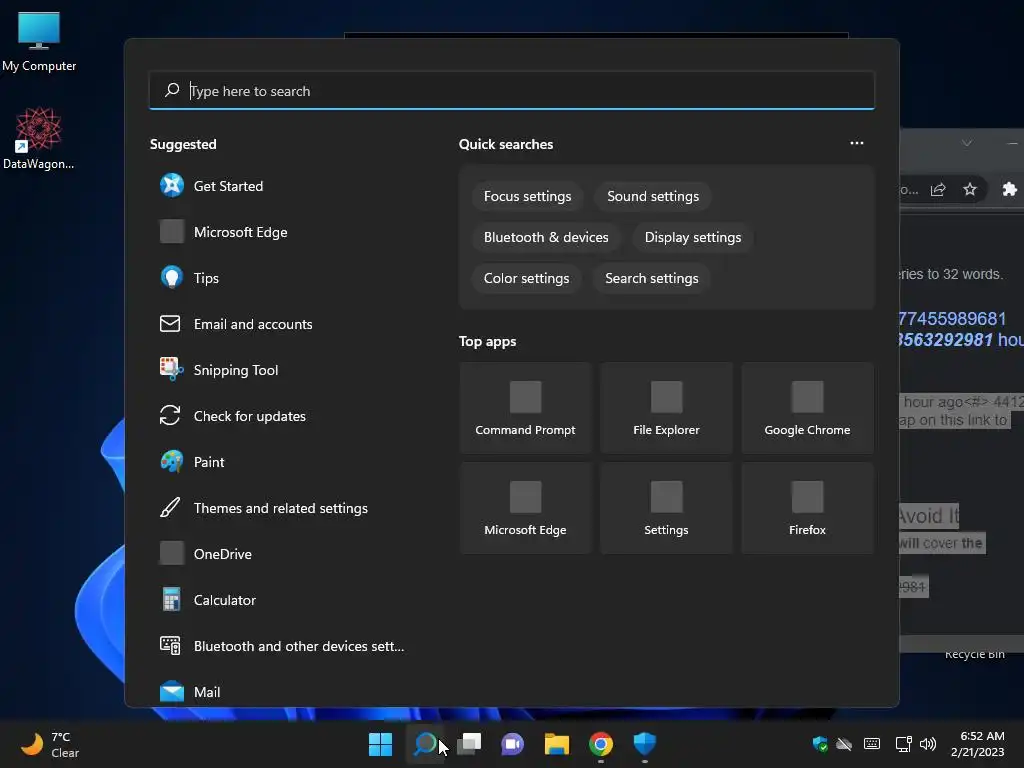This screenshot has width=1024, height=768.
Task: Open the Chat icon on the taskbar
Action: tap(513, 744)
